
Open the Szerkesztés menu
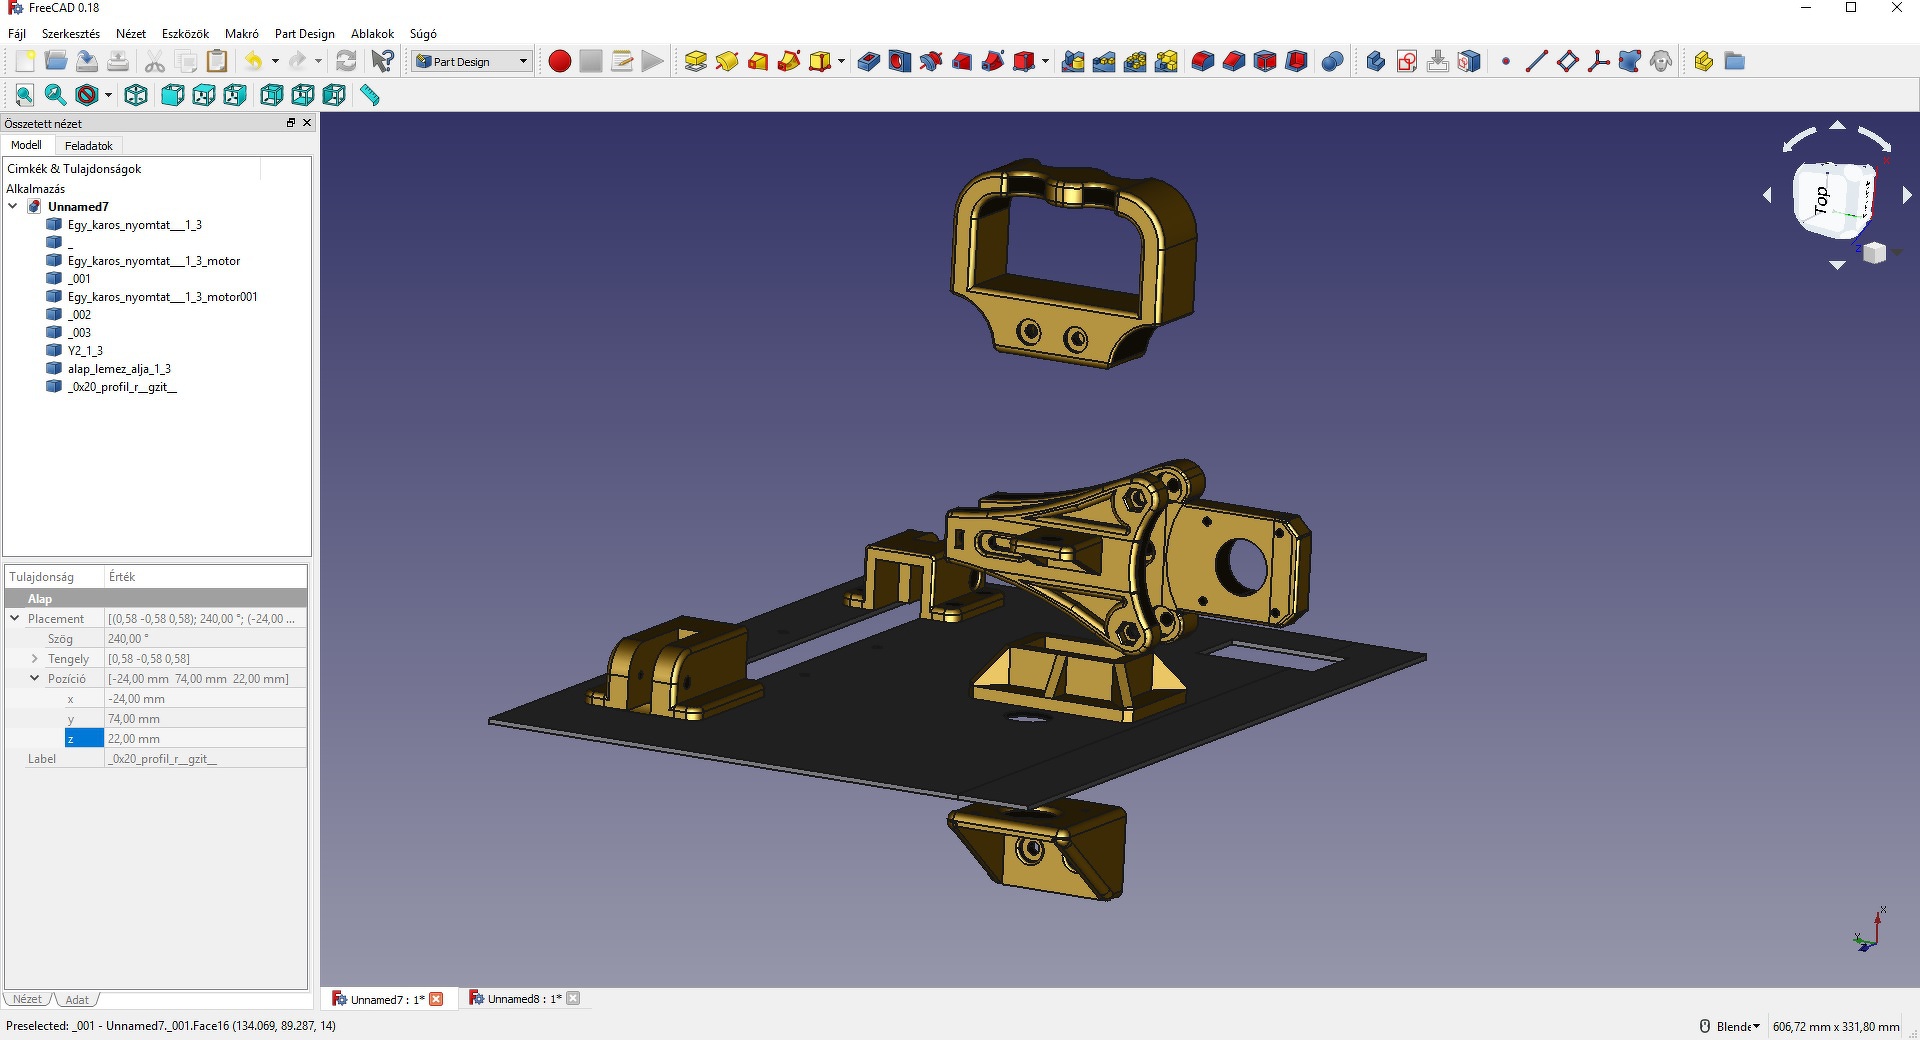pyautogui.click(x=71, y=34)
